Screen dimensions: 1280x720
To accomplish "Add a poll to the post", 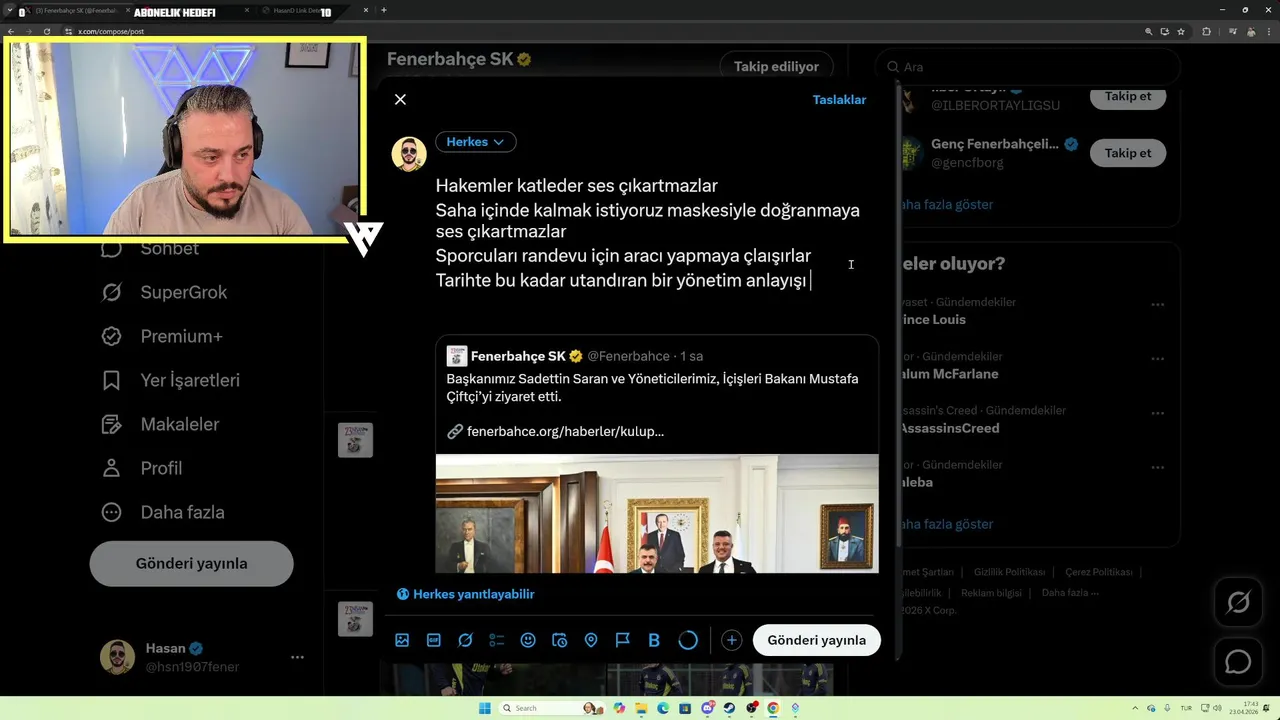I will click(497, 640).
